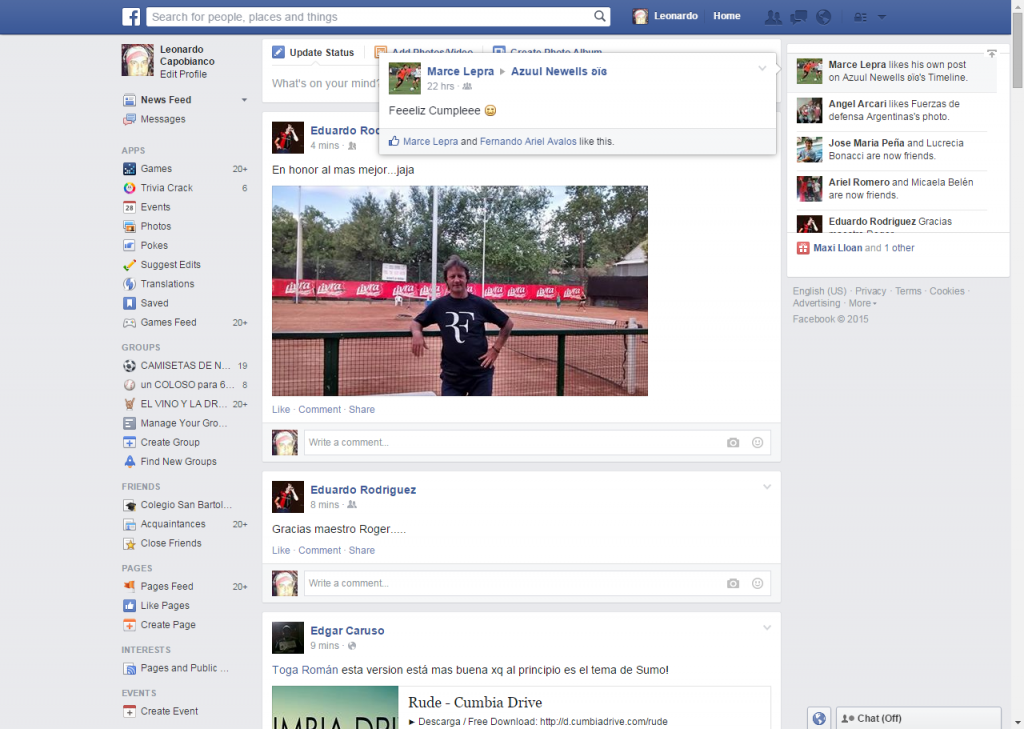Click the Pages Feed icon
Screen dimensions: 1024x729
(x=129, y=587)
